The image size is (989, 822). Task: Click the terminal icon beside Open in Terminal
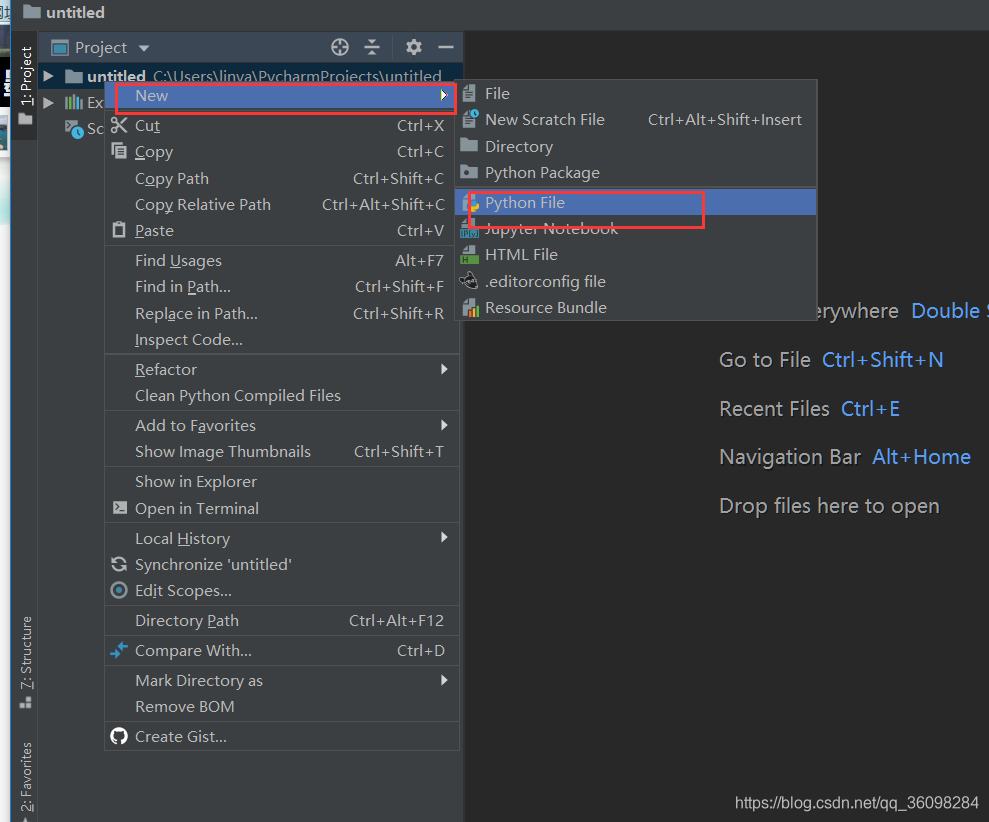tap(119, 508)
